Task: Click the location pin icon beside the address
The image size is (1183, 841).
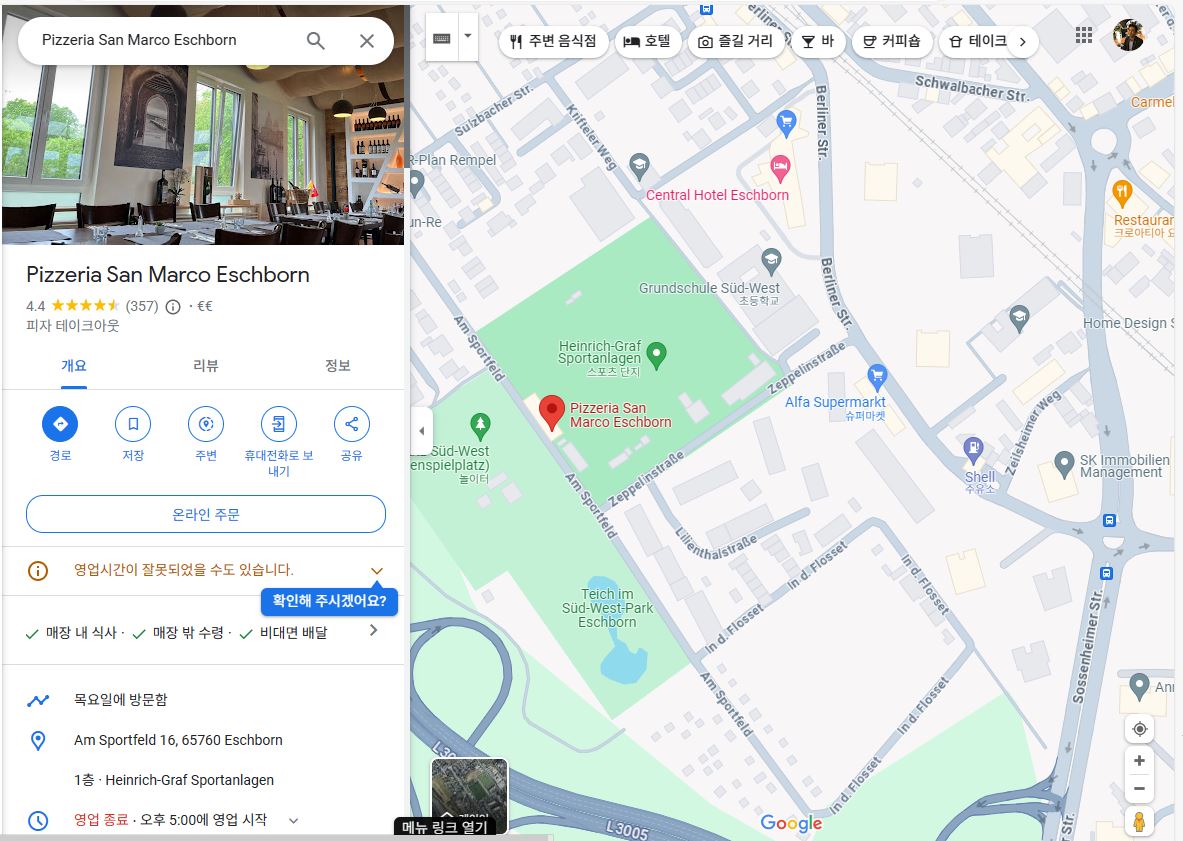Action: click(38, 741)
